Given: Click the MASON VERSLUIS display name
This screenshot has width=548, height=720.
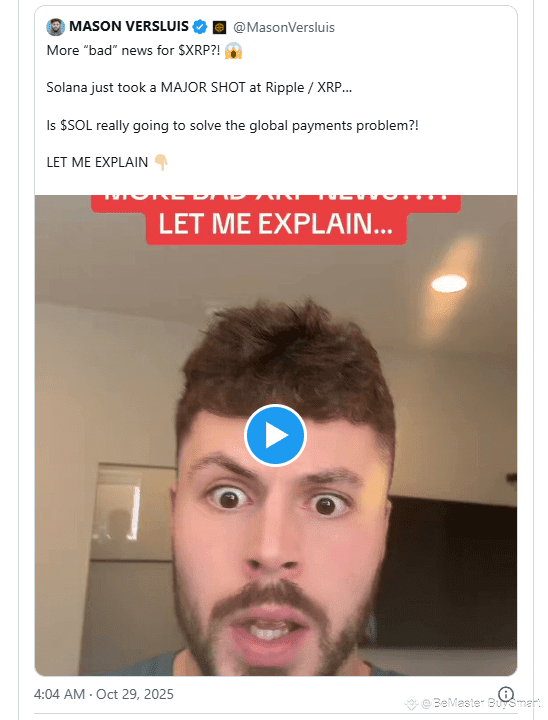Looking at the screenshot, I should pyautogui.click(x=129, y=27).
